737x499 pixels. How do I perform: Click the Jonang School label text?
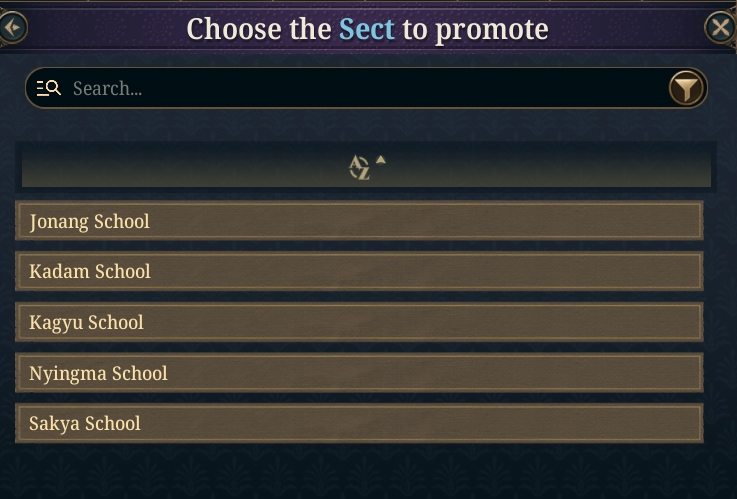point(89,222)
